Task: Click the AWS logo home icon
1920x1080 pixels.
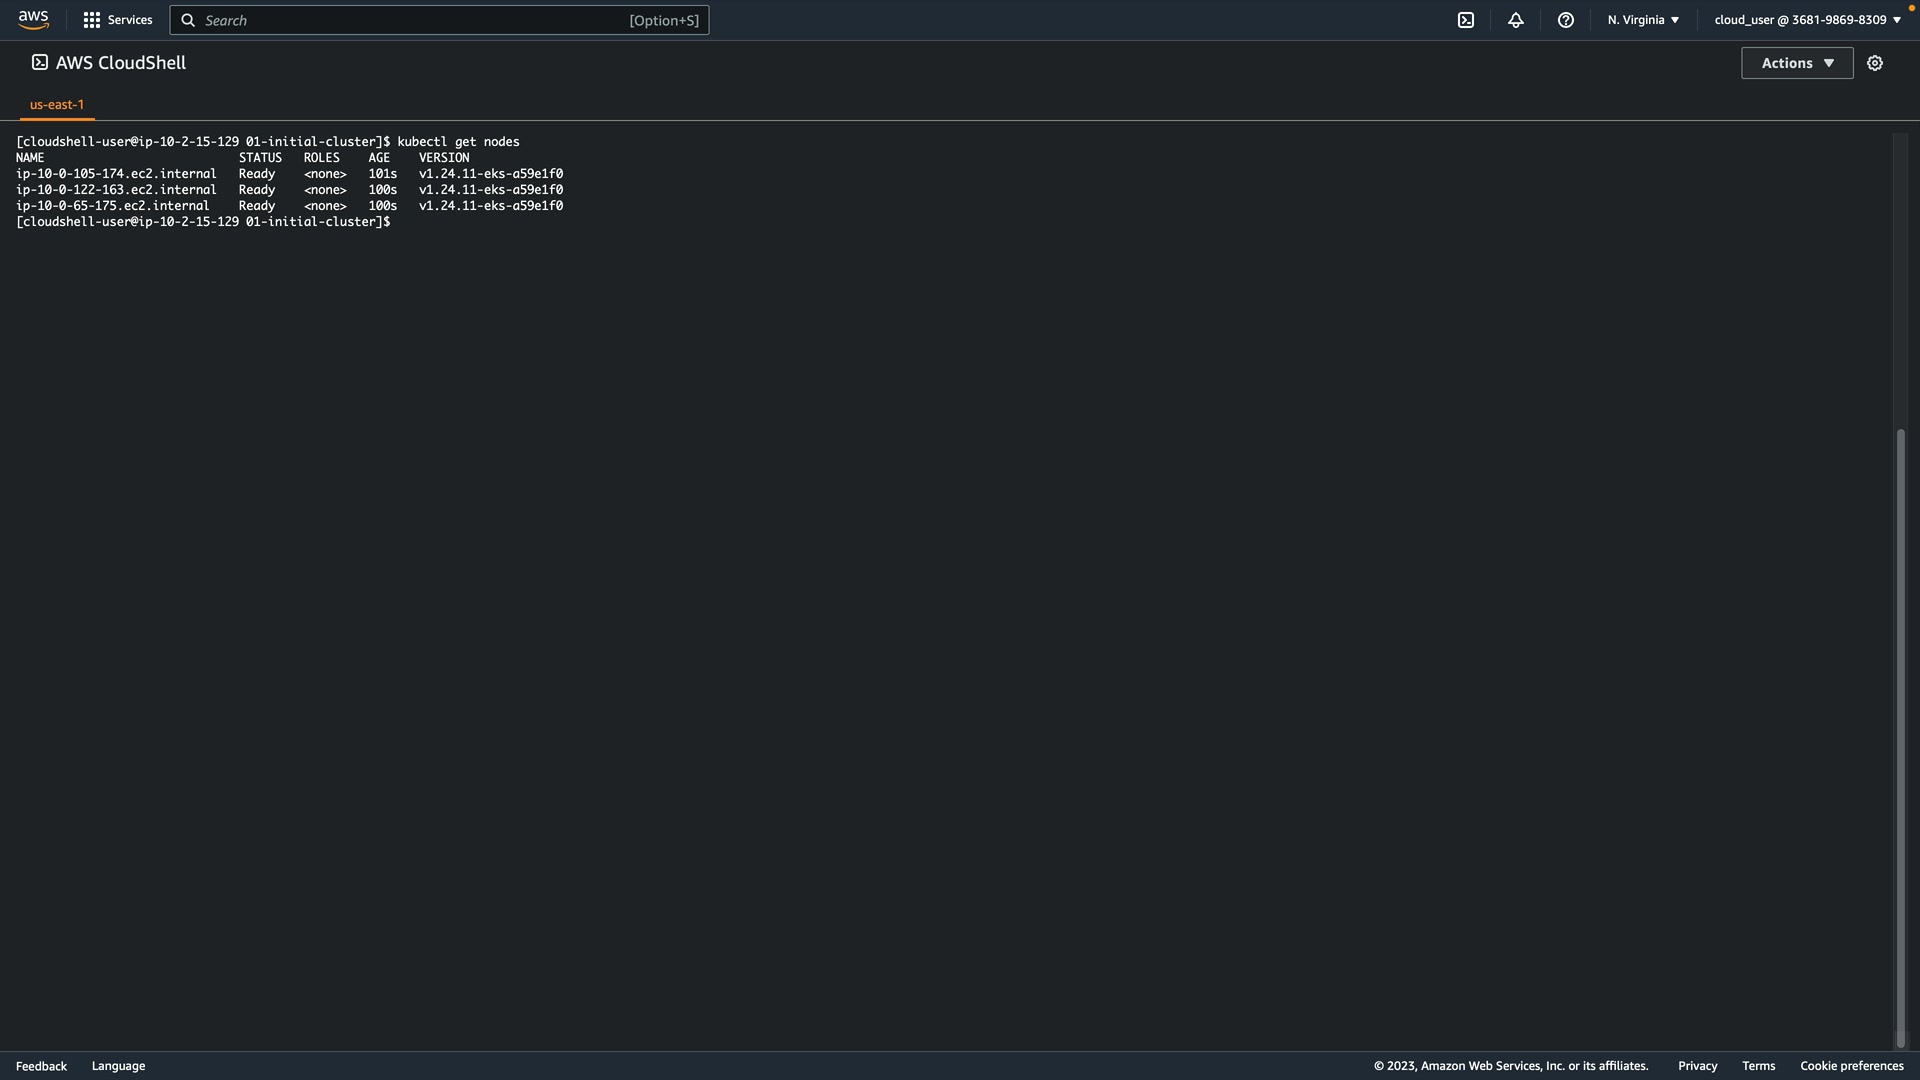Action: pos(33,20)
